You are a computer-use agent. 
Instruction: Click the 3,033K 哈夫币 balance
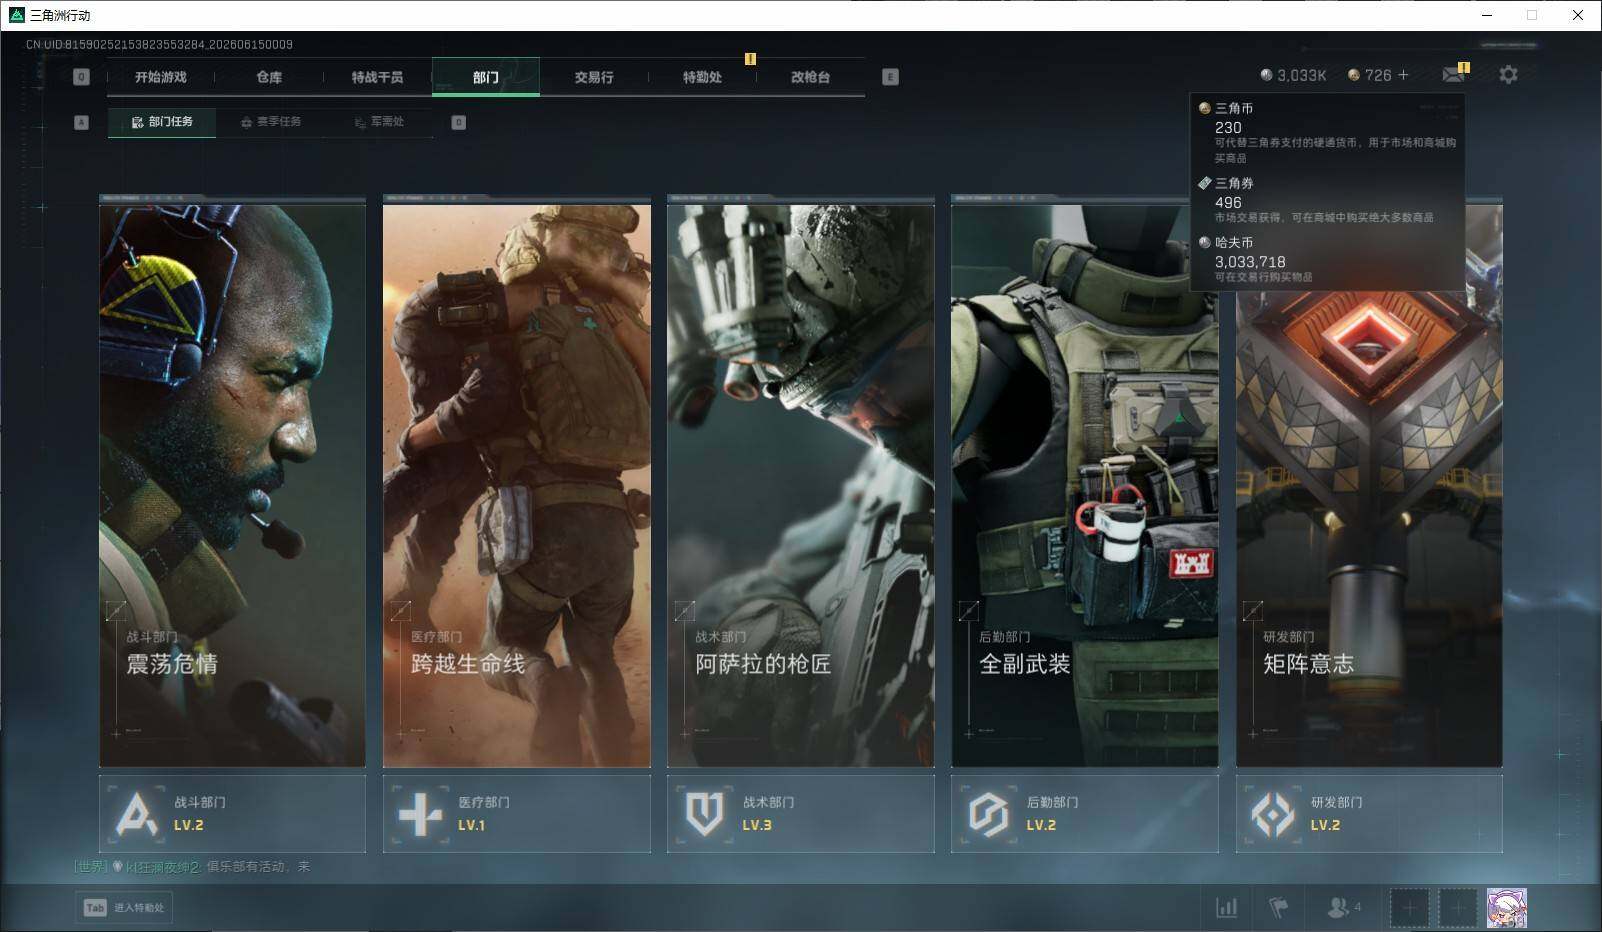click(1293, 75)
